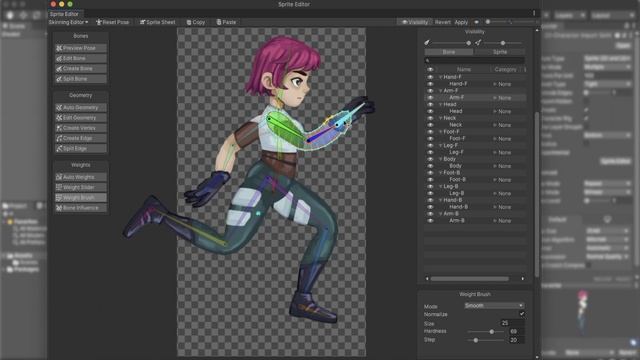Viewport: 640px width, 360px height.
Task: Hide the Hand-F group via eye icon
Action: (x=430, y=77)
